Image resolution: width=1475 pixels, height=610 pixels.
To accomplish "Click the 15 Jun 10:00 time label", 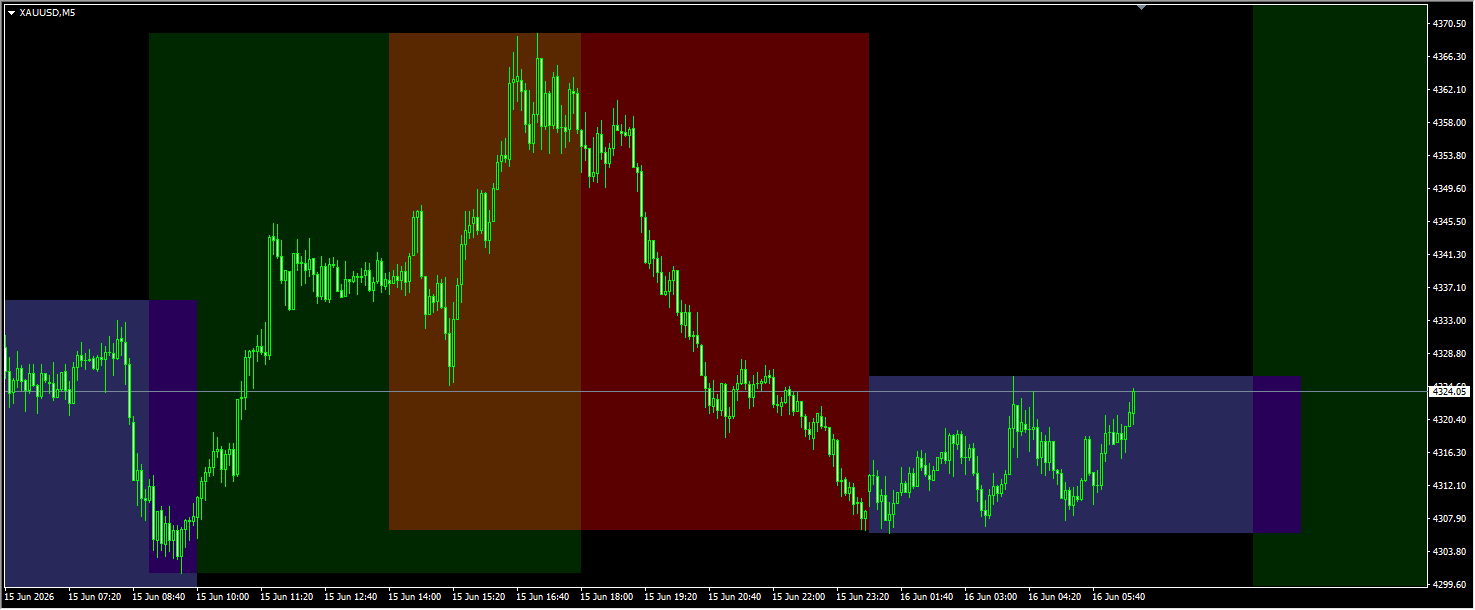I will pyautogui.click(x=222, y=597).
